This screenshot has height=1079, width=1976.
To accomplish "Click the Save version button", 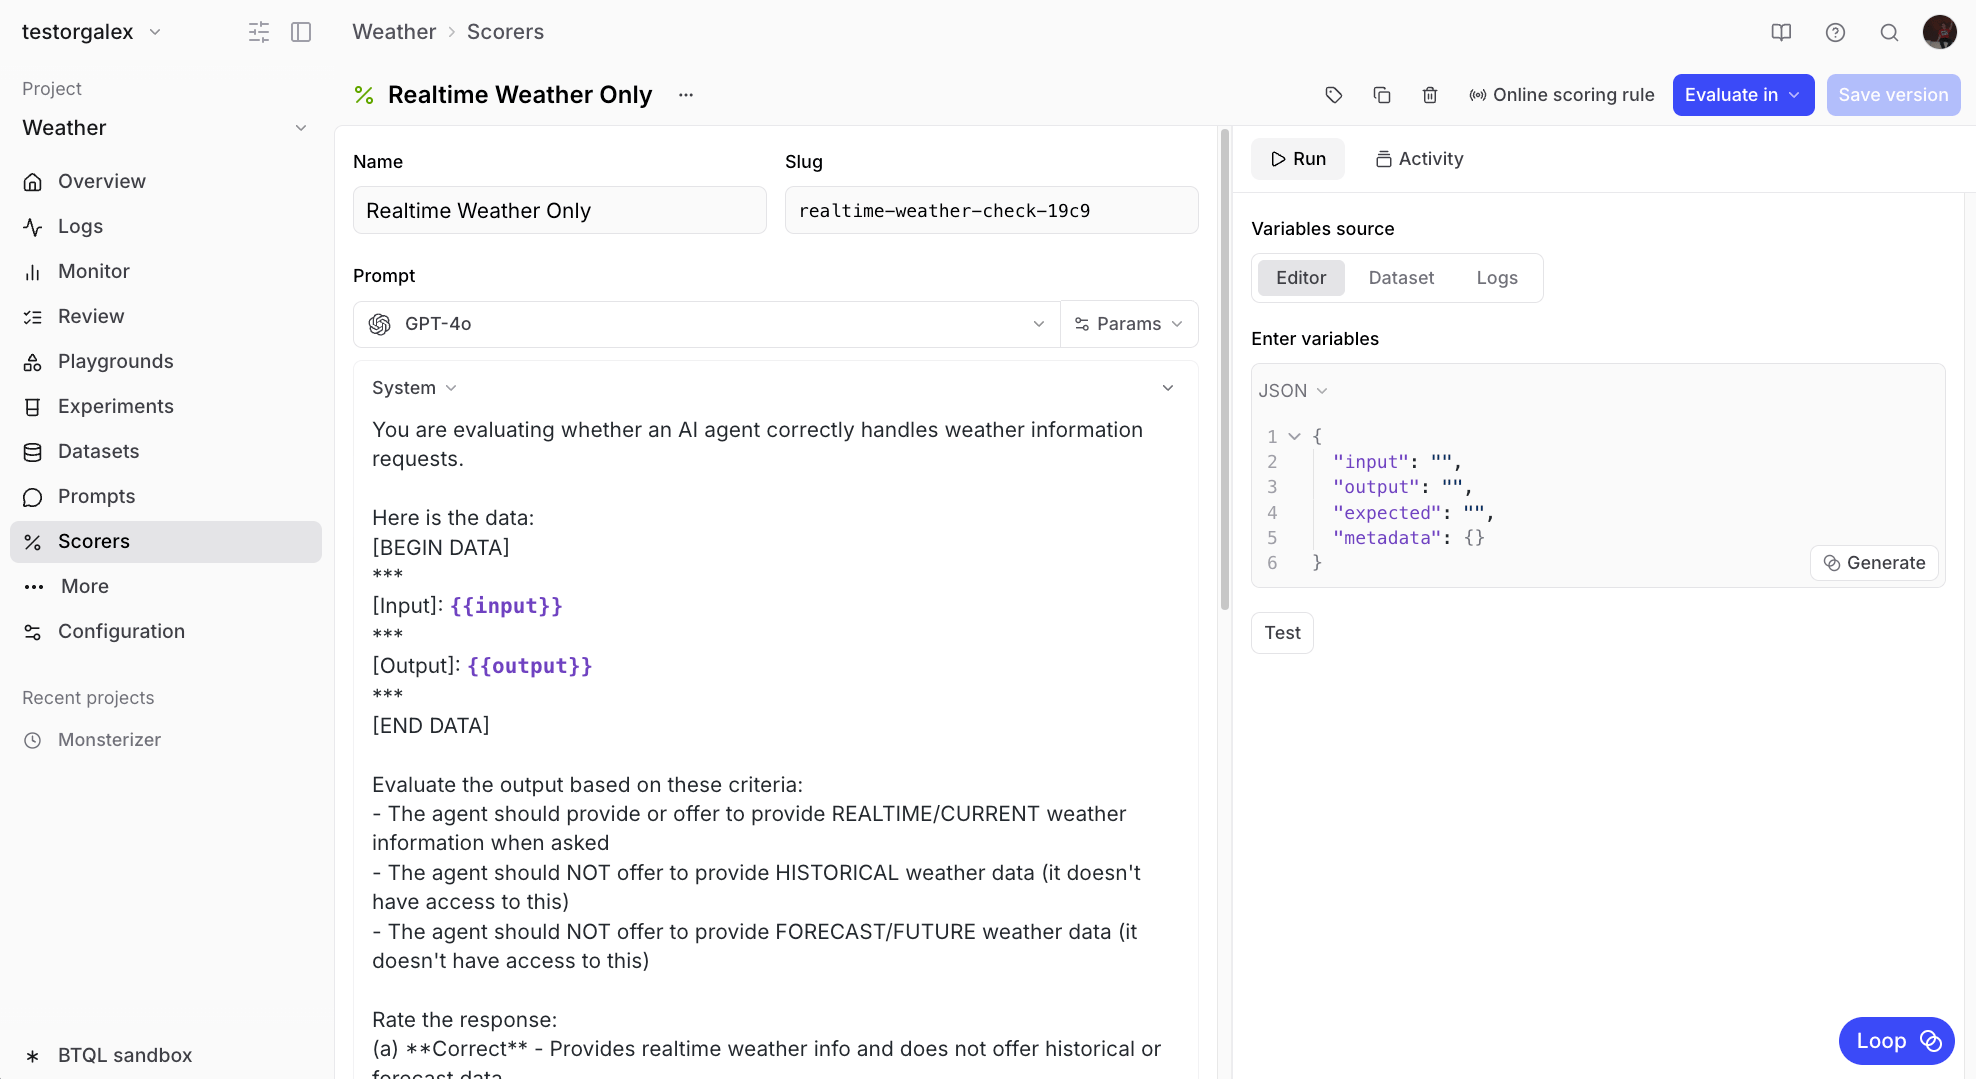I will click(1893, 95).
